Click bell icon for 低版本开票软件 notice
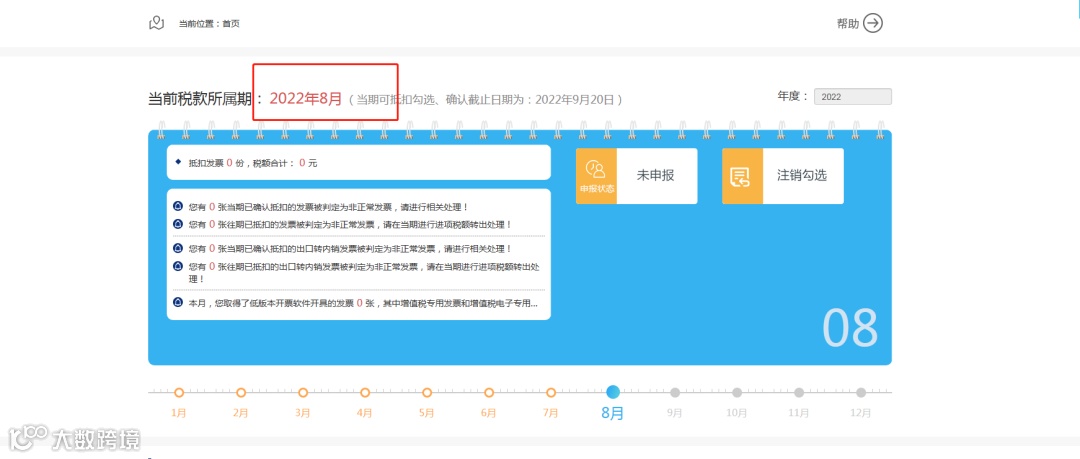The height and width of the screenshot is (459, 1080). pyautogui.click(x=178, y=303)
